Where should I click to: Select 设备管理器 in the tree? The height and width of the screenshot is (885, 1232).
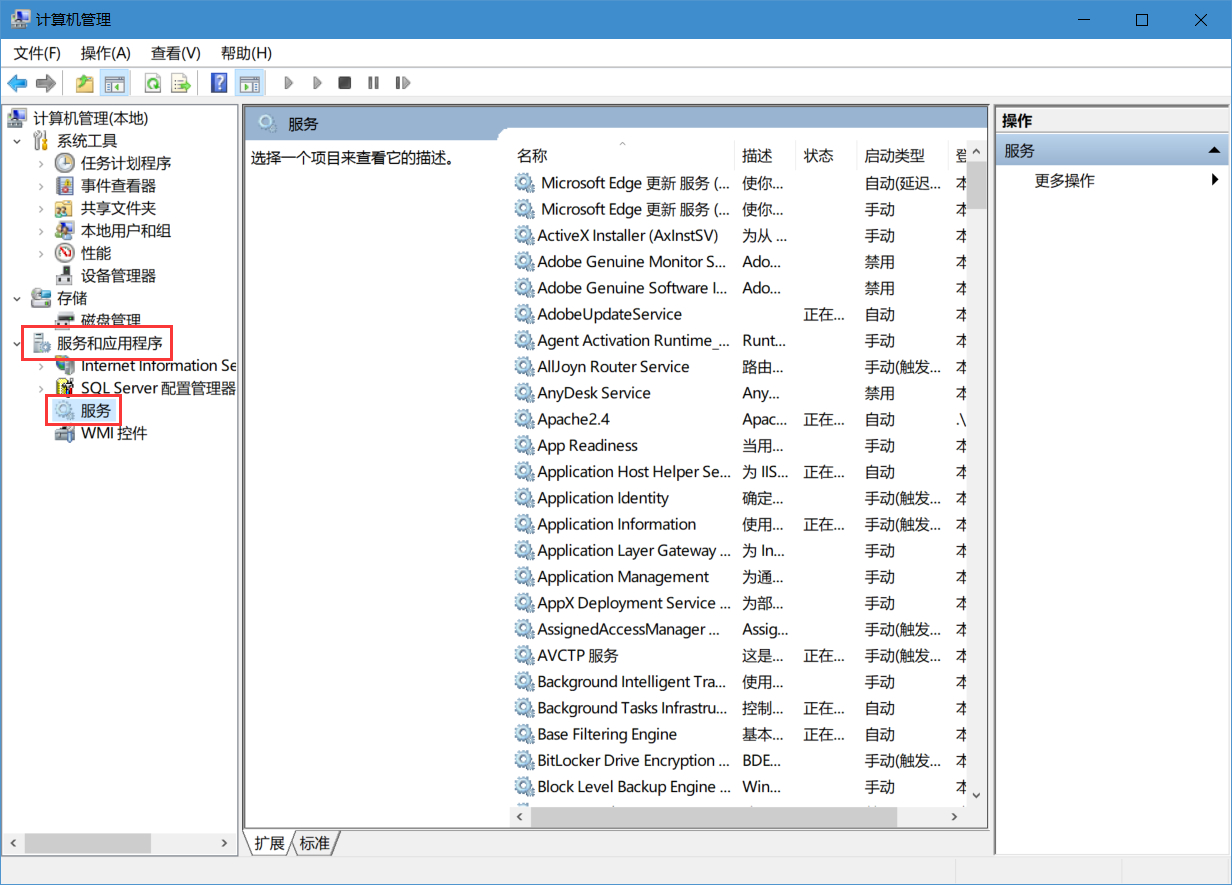(x=118, y=276)
